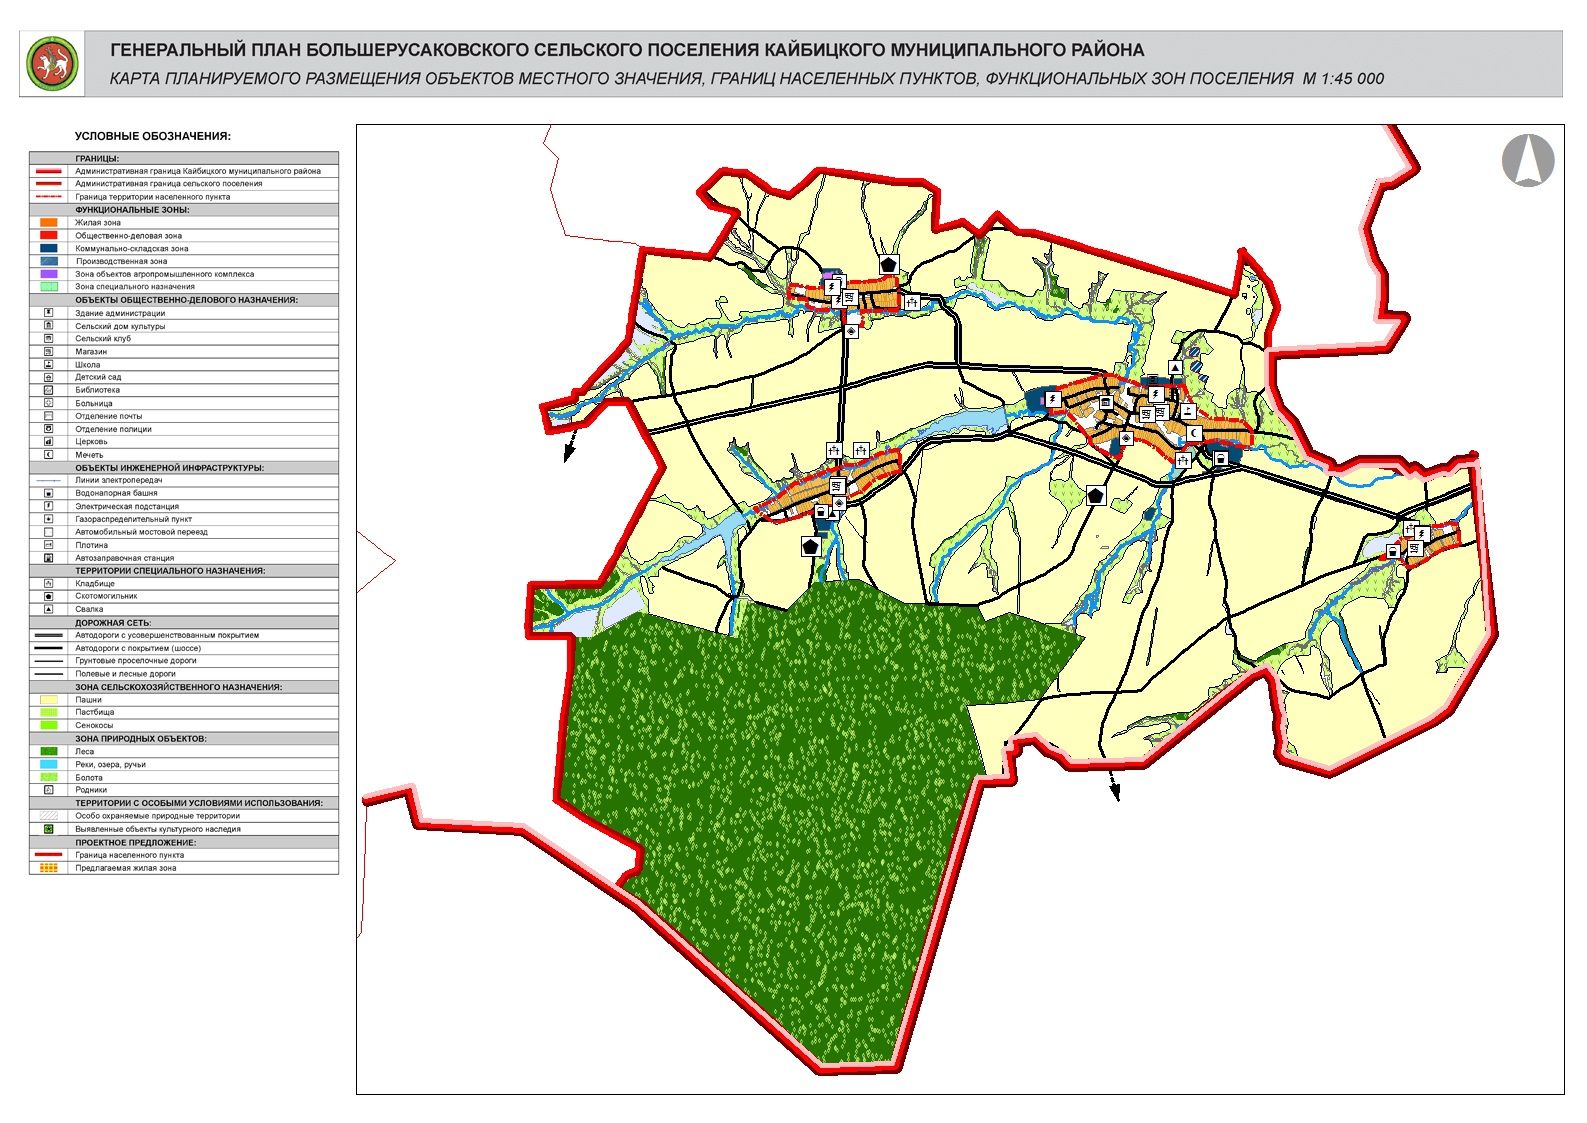This screenshot has height=1123, width=1587.
Task: Click the Автомобильный мостовой переезд legend symbol
Action: coord(48,532)
